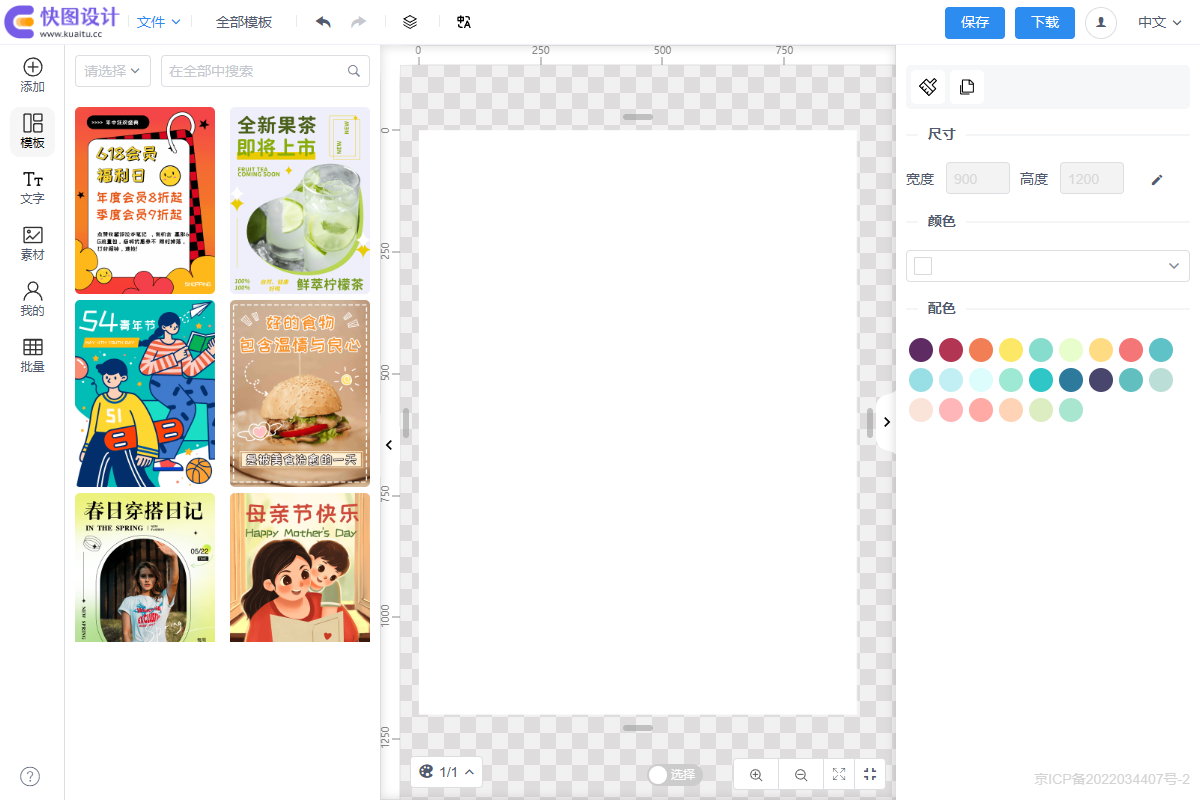Click the zoom out magnifier icon

pyautogui.click(x=801, y=774)
